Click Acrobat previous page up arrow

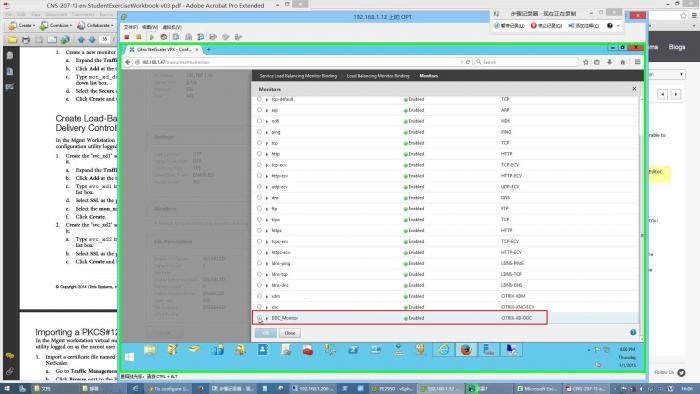[81, 40]
